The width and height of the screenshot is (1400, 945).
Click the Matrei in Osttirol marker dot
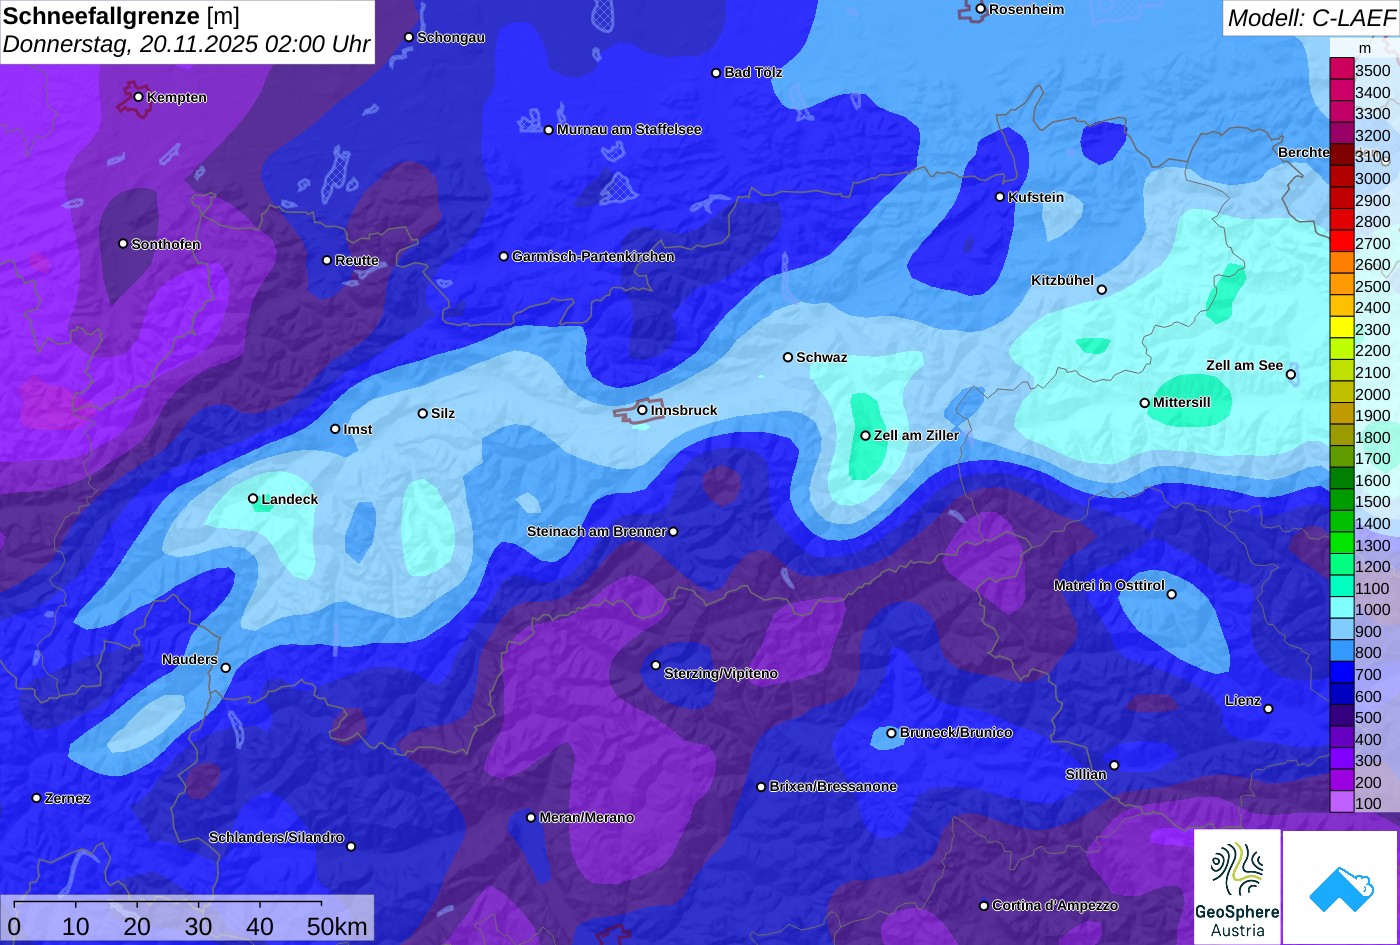tap(1171, 594)
